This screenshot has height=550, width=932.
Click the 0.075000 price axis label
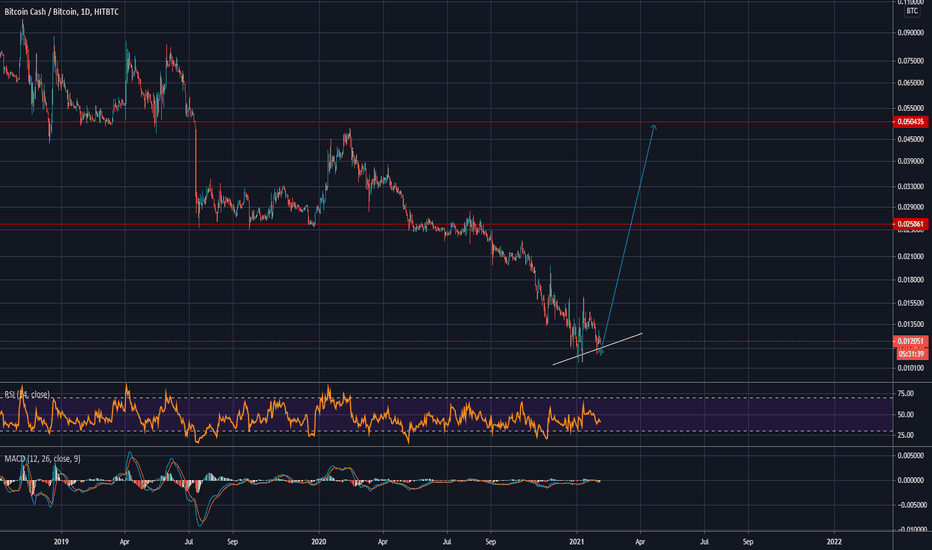pos(911,61)
